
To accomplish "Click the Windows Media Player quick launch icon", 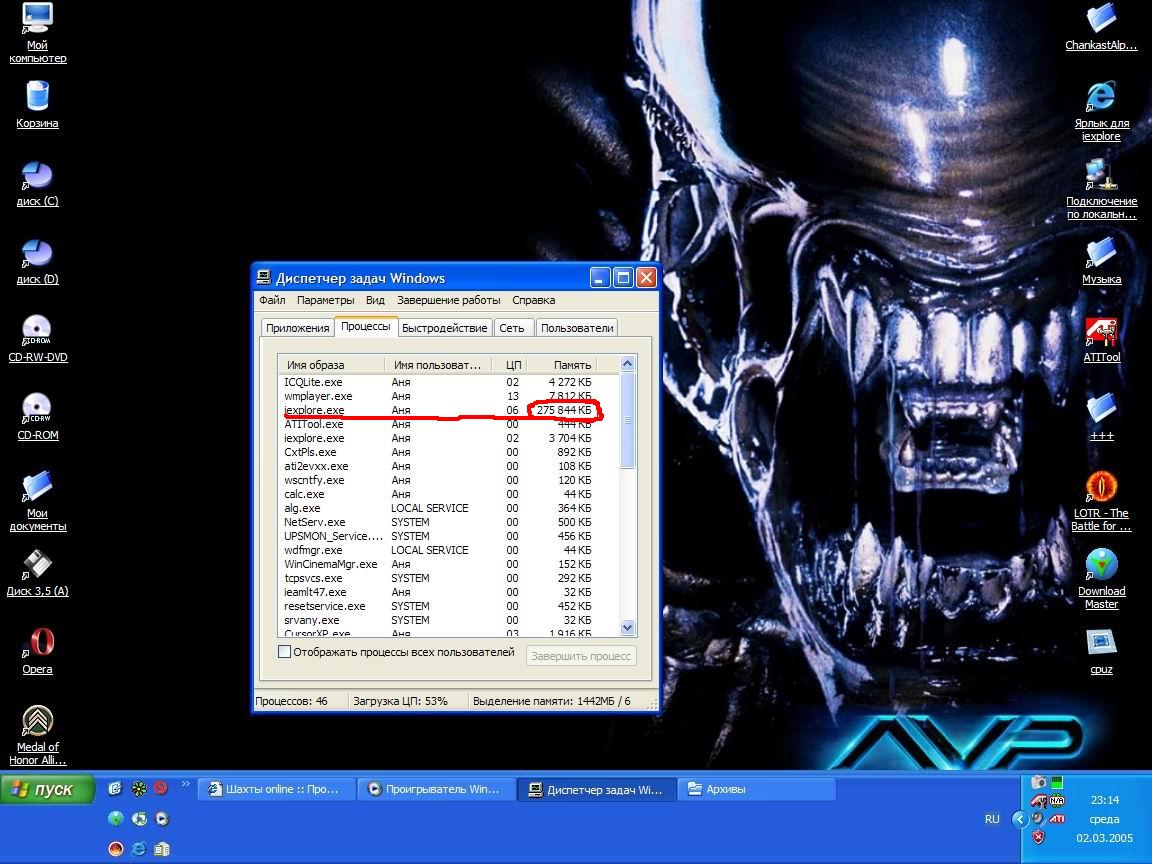I will click(162, 818).
